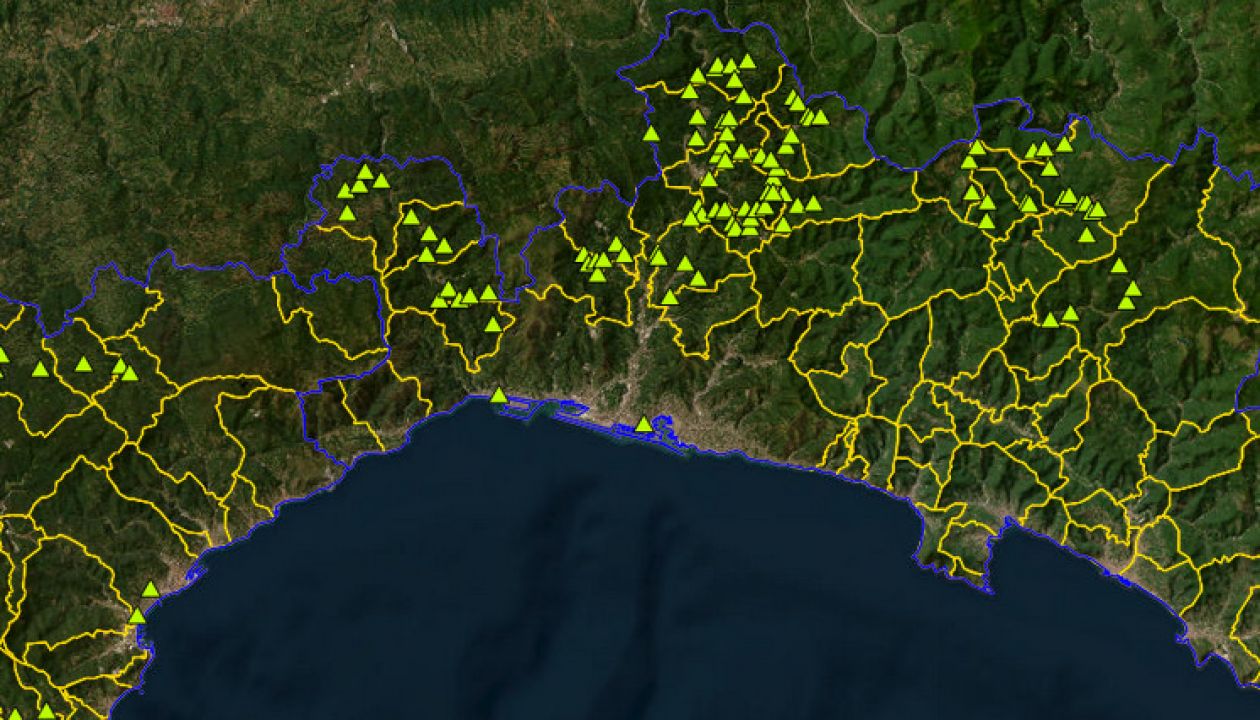Select the triangle marker at the eastern port breakwater
This screenshot has width=1260, height=720.
tap(644, 425)
